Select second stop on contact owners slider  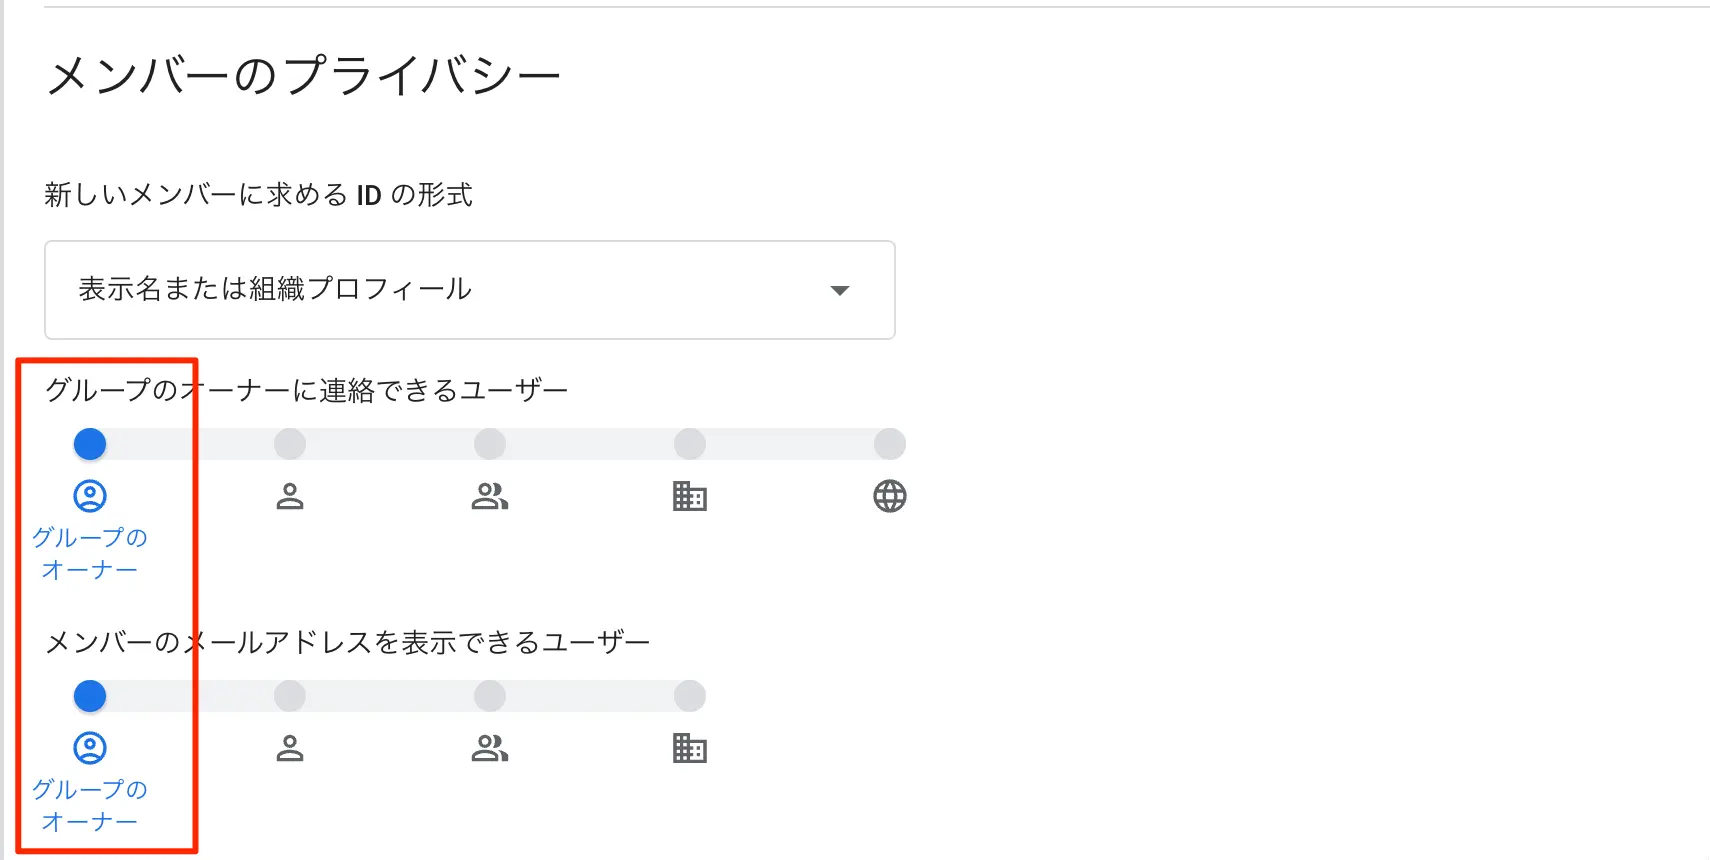point(290,444)
